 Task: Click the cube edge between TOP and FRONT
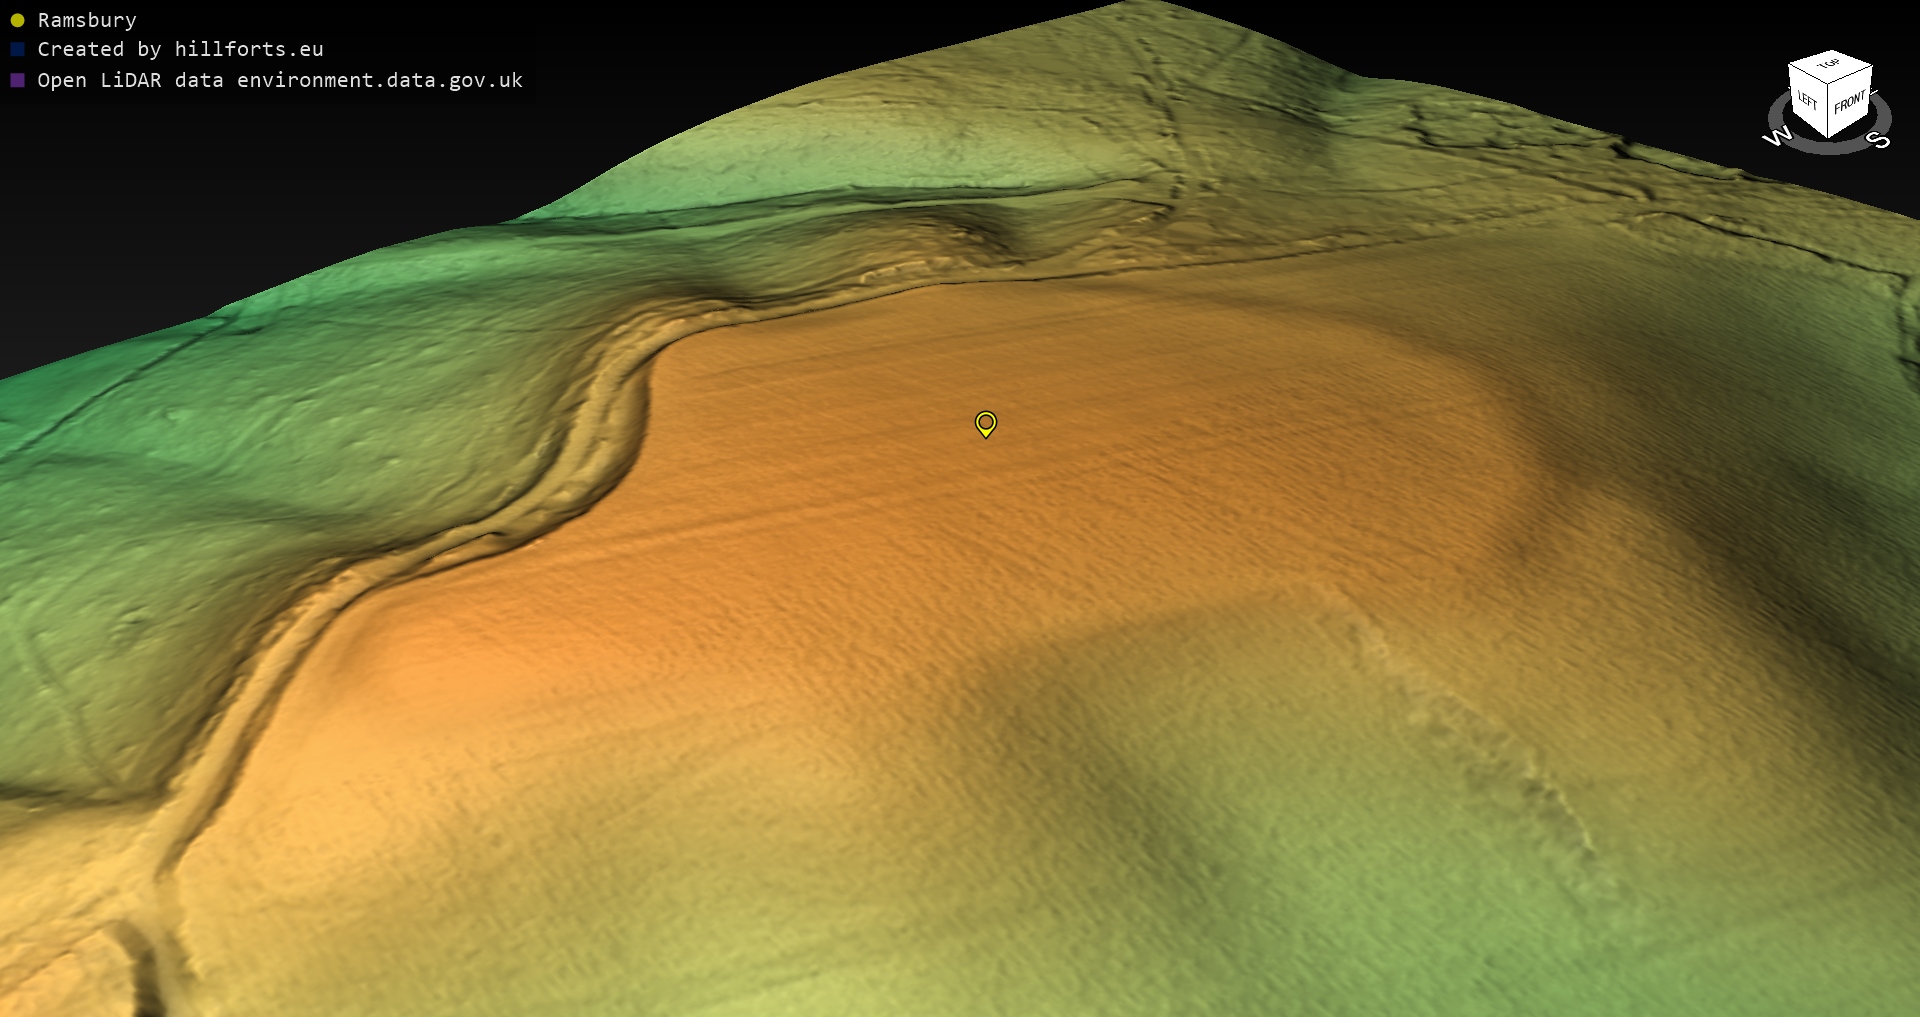point(1851,76)
